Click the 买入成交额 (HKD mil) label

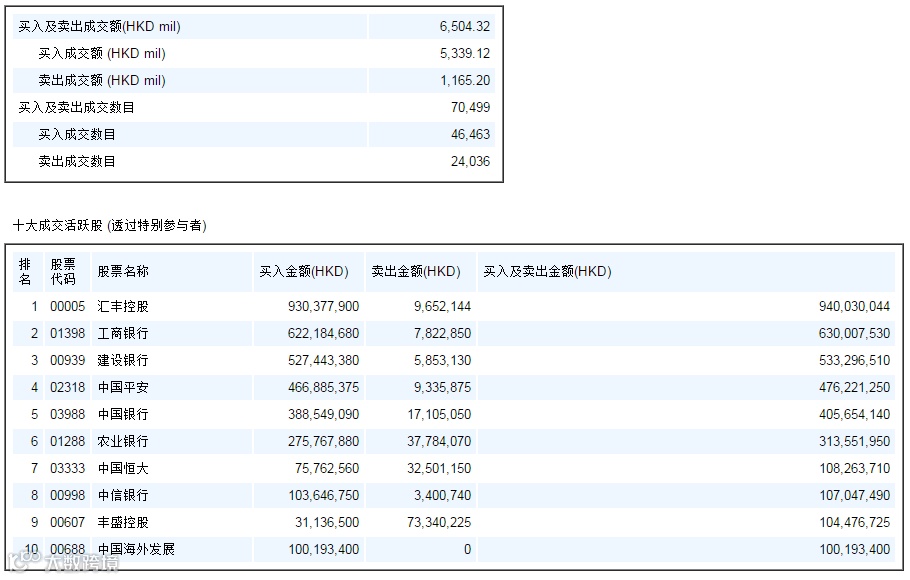pos(102,53)
